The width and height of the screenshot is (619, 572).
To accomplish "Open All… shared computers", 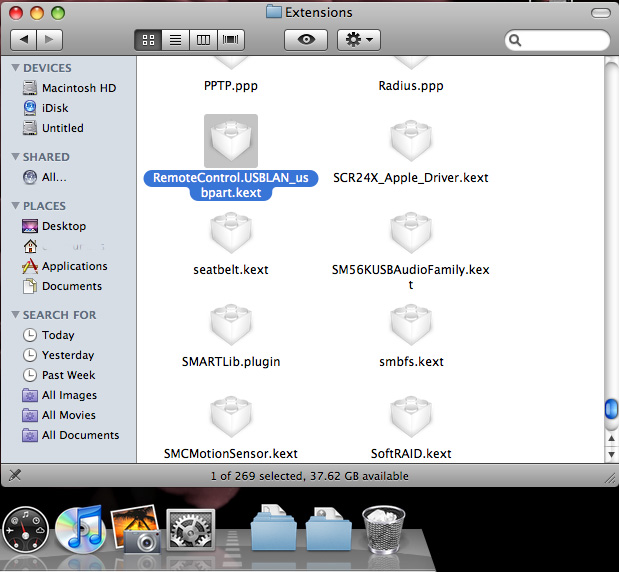I will tap(44, 177).
